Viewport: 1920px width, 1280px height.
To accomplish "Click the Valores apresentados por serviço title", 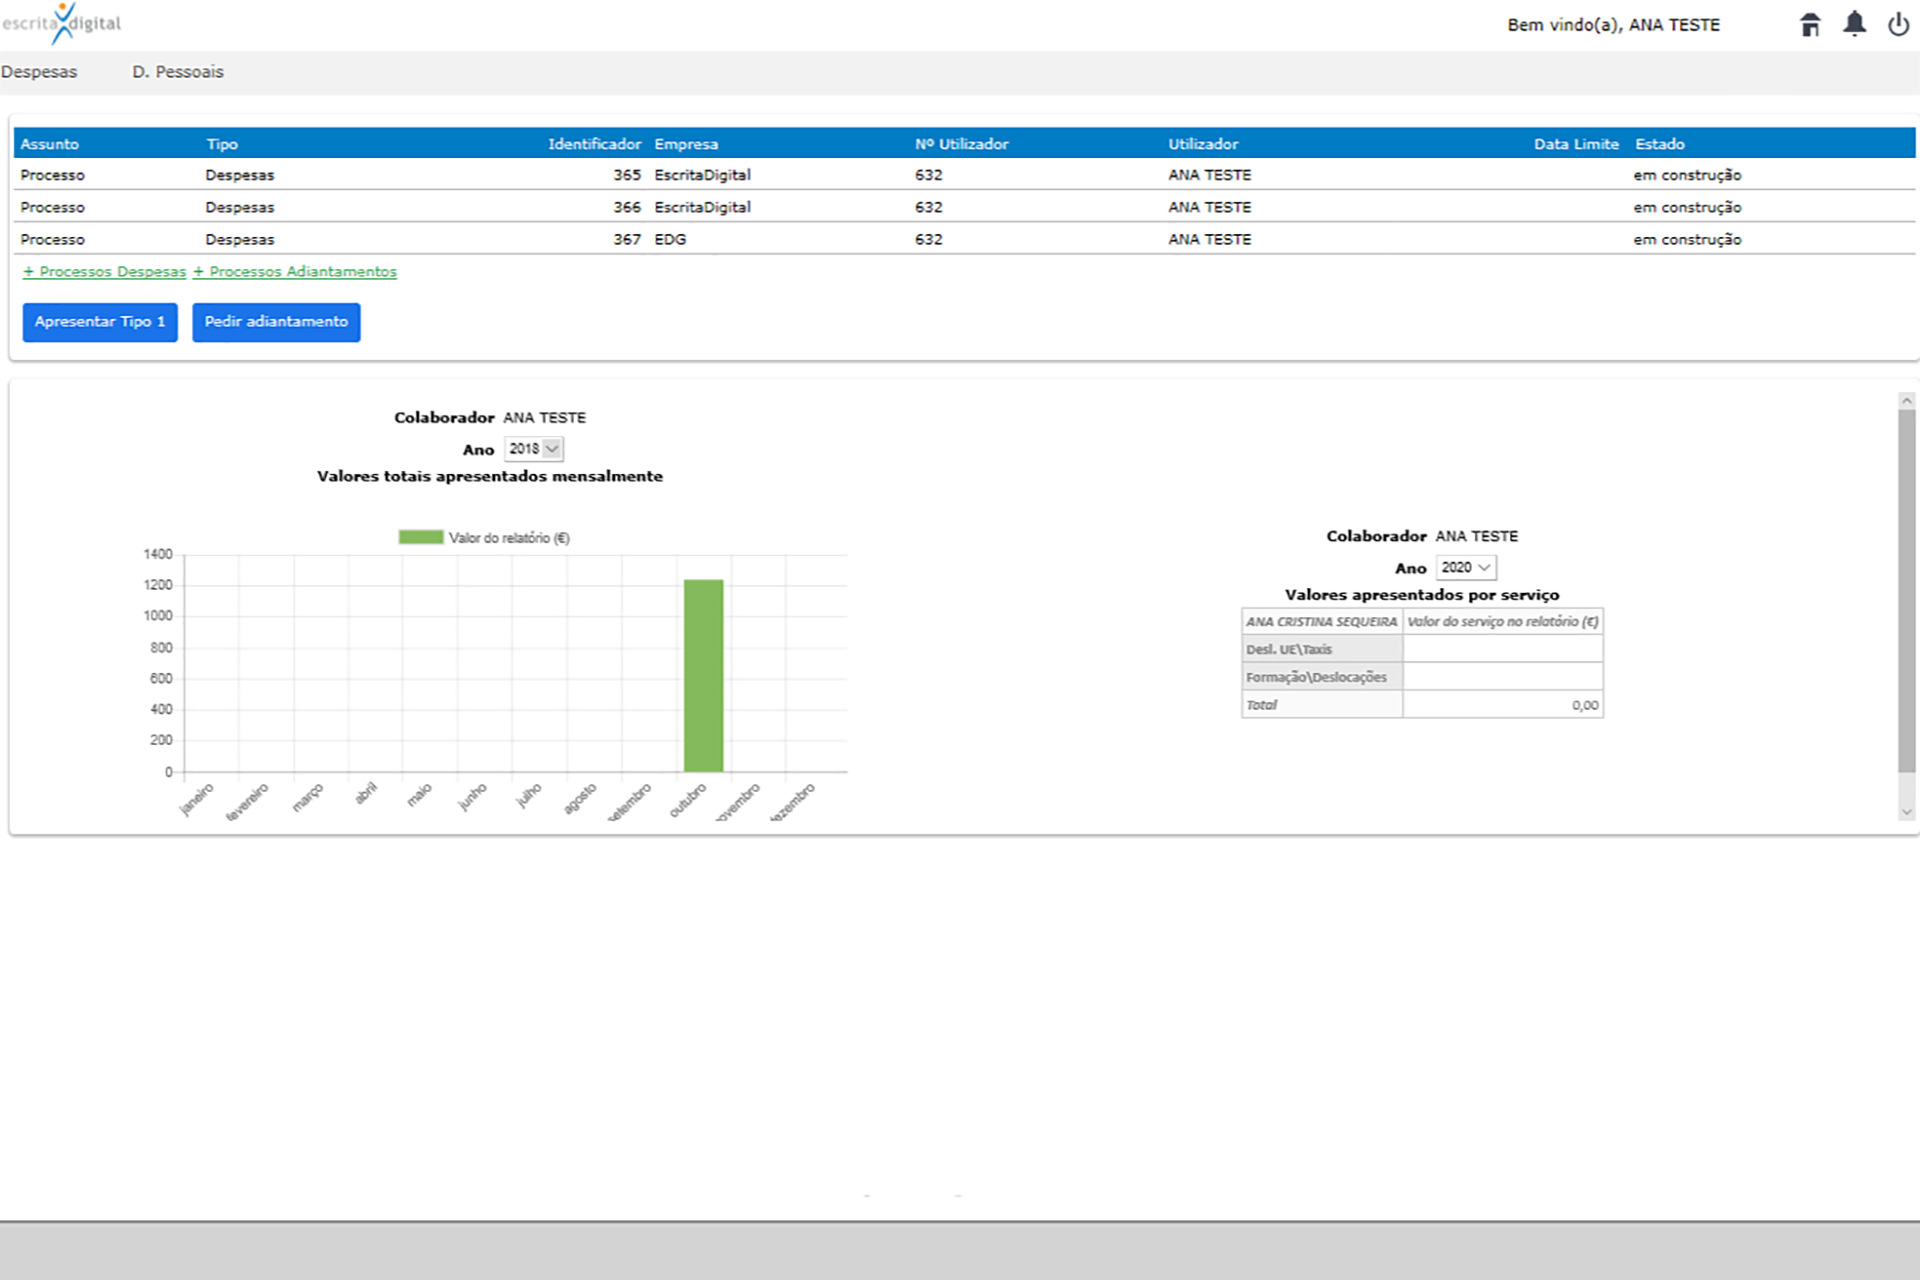I will [x=1422, y=595].
